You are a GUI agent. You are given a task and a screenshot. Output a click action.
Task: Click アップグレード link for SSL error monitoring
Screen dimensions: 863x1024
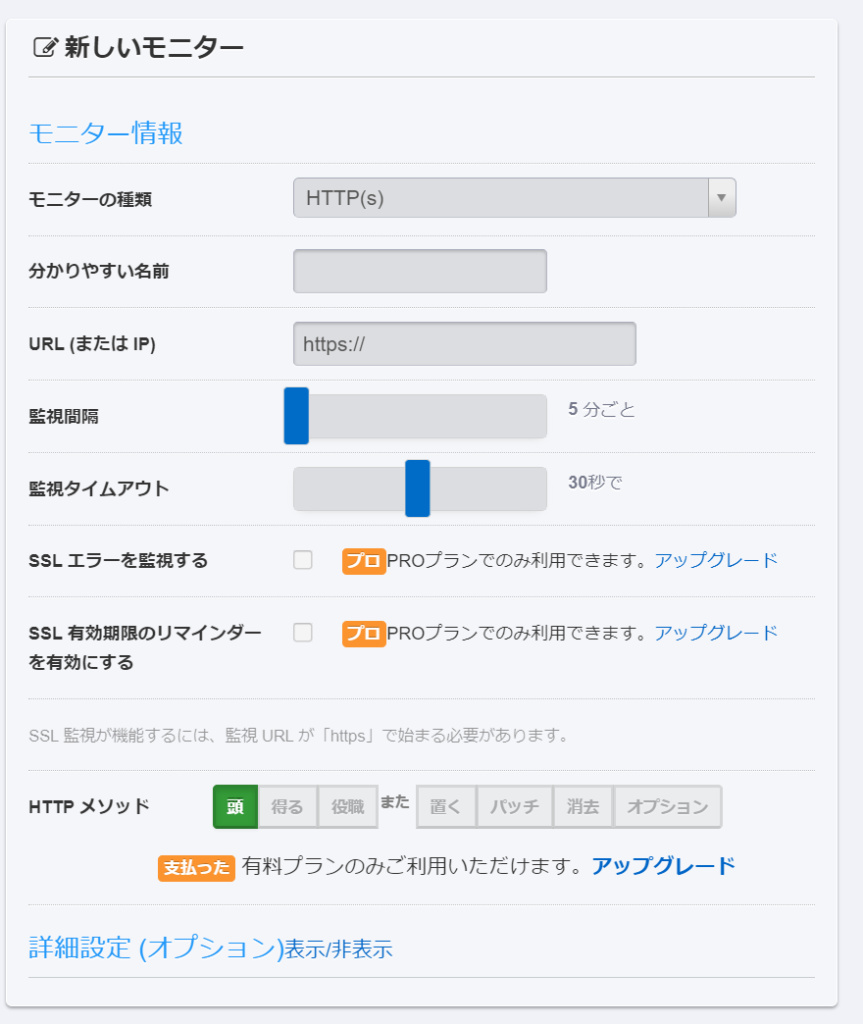716,560
